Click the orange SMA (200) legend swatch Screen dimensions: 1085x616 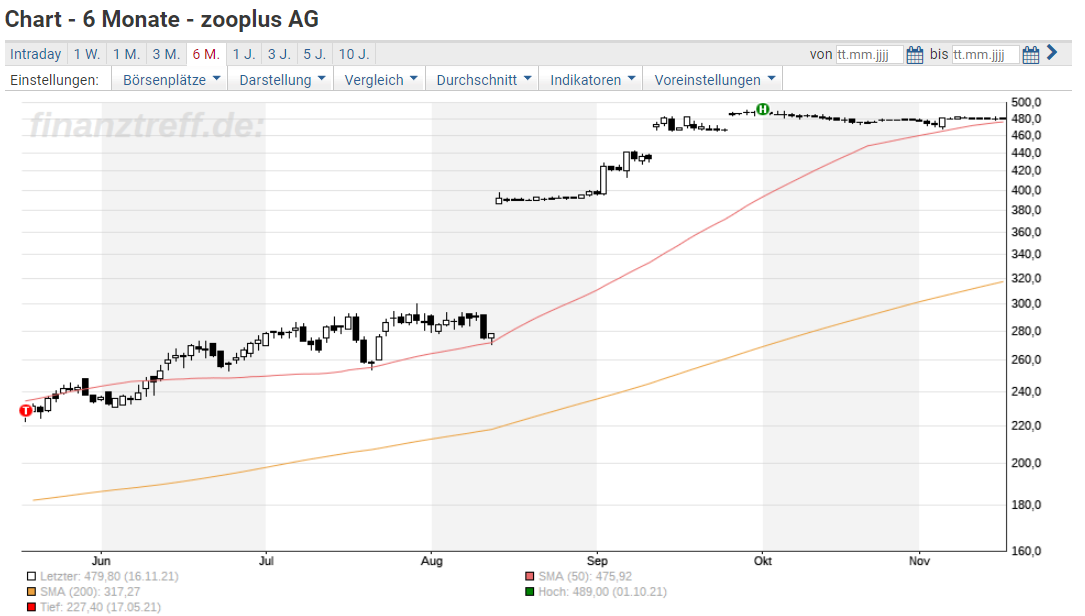31,592
